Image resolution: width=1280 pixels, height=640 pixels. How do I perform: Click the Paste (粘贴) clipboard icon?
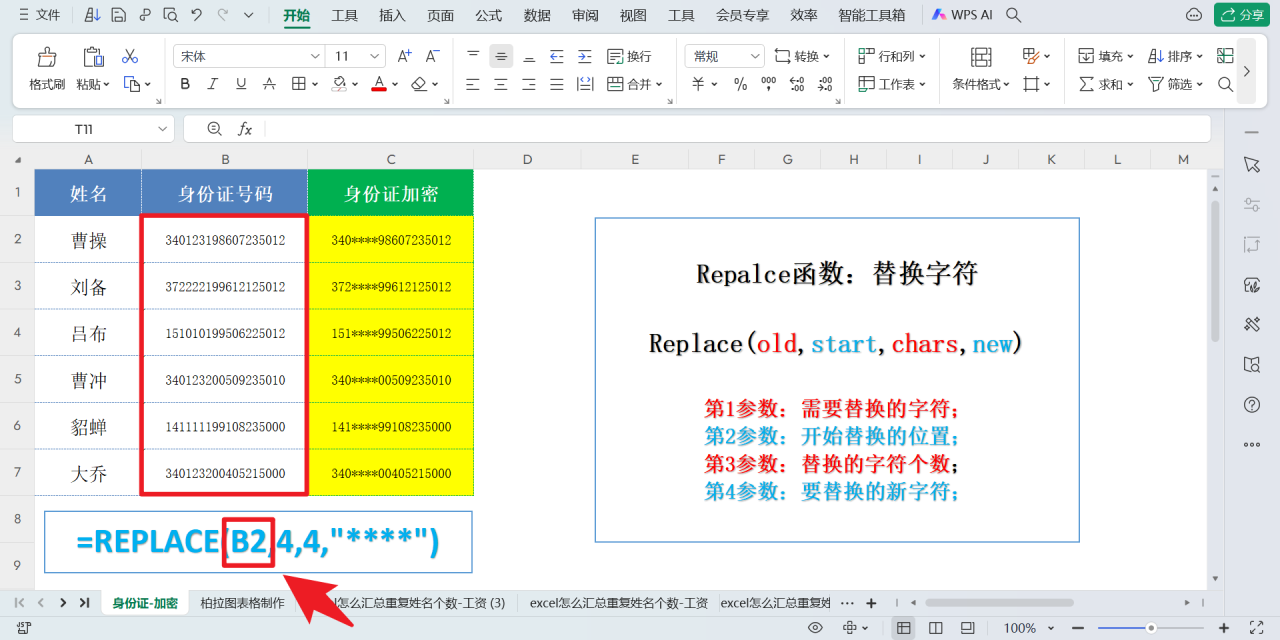93,57
